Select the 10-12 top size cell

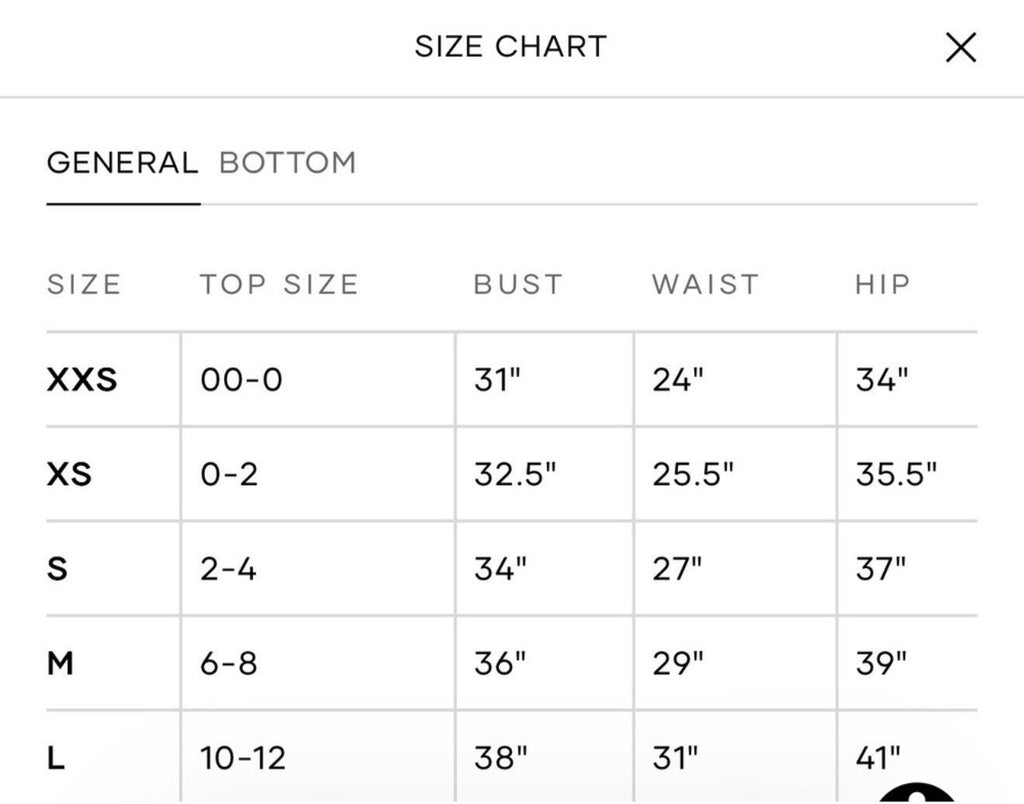[319, 758]
